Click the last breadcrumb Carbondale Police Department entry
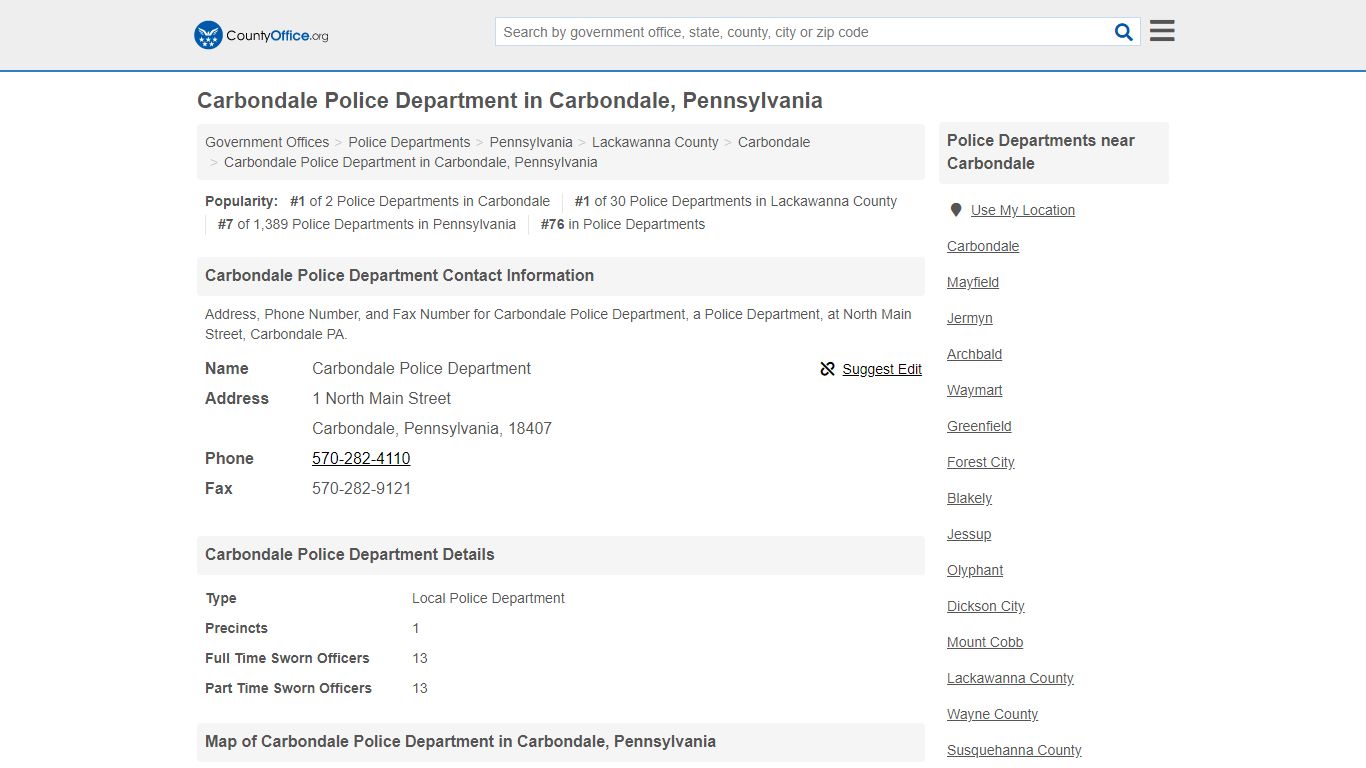 click(411, 162)
